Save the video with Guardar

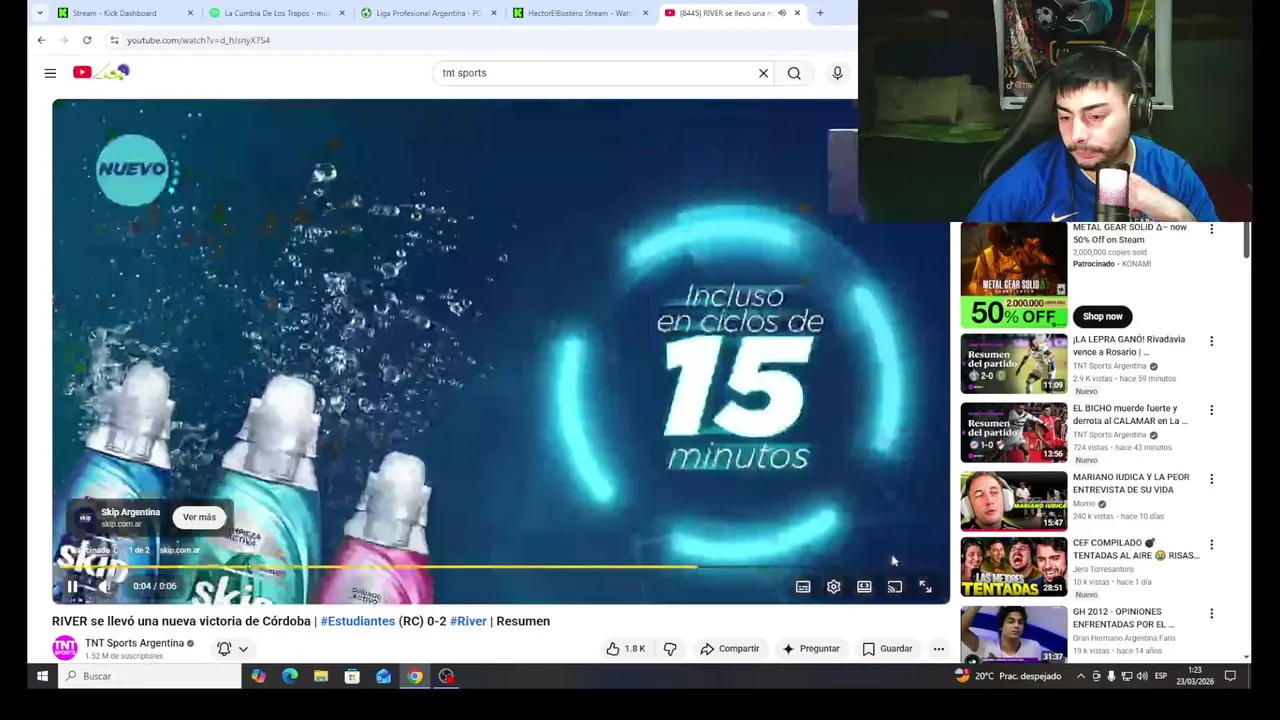point(887,649)
